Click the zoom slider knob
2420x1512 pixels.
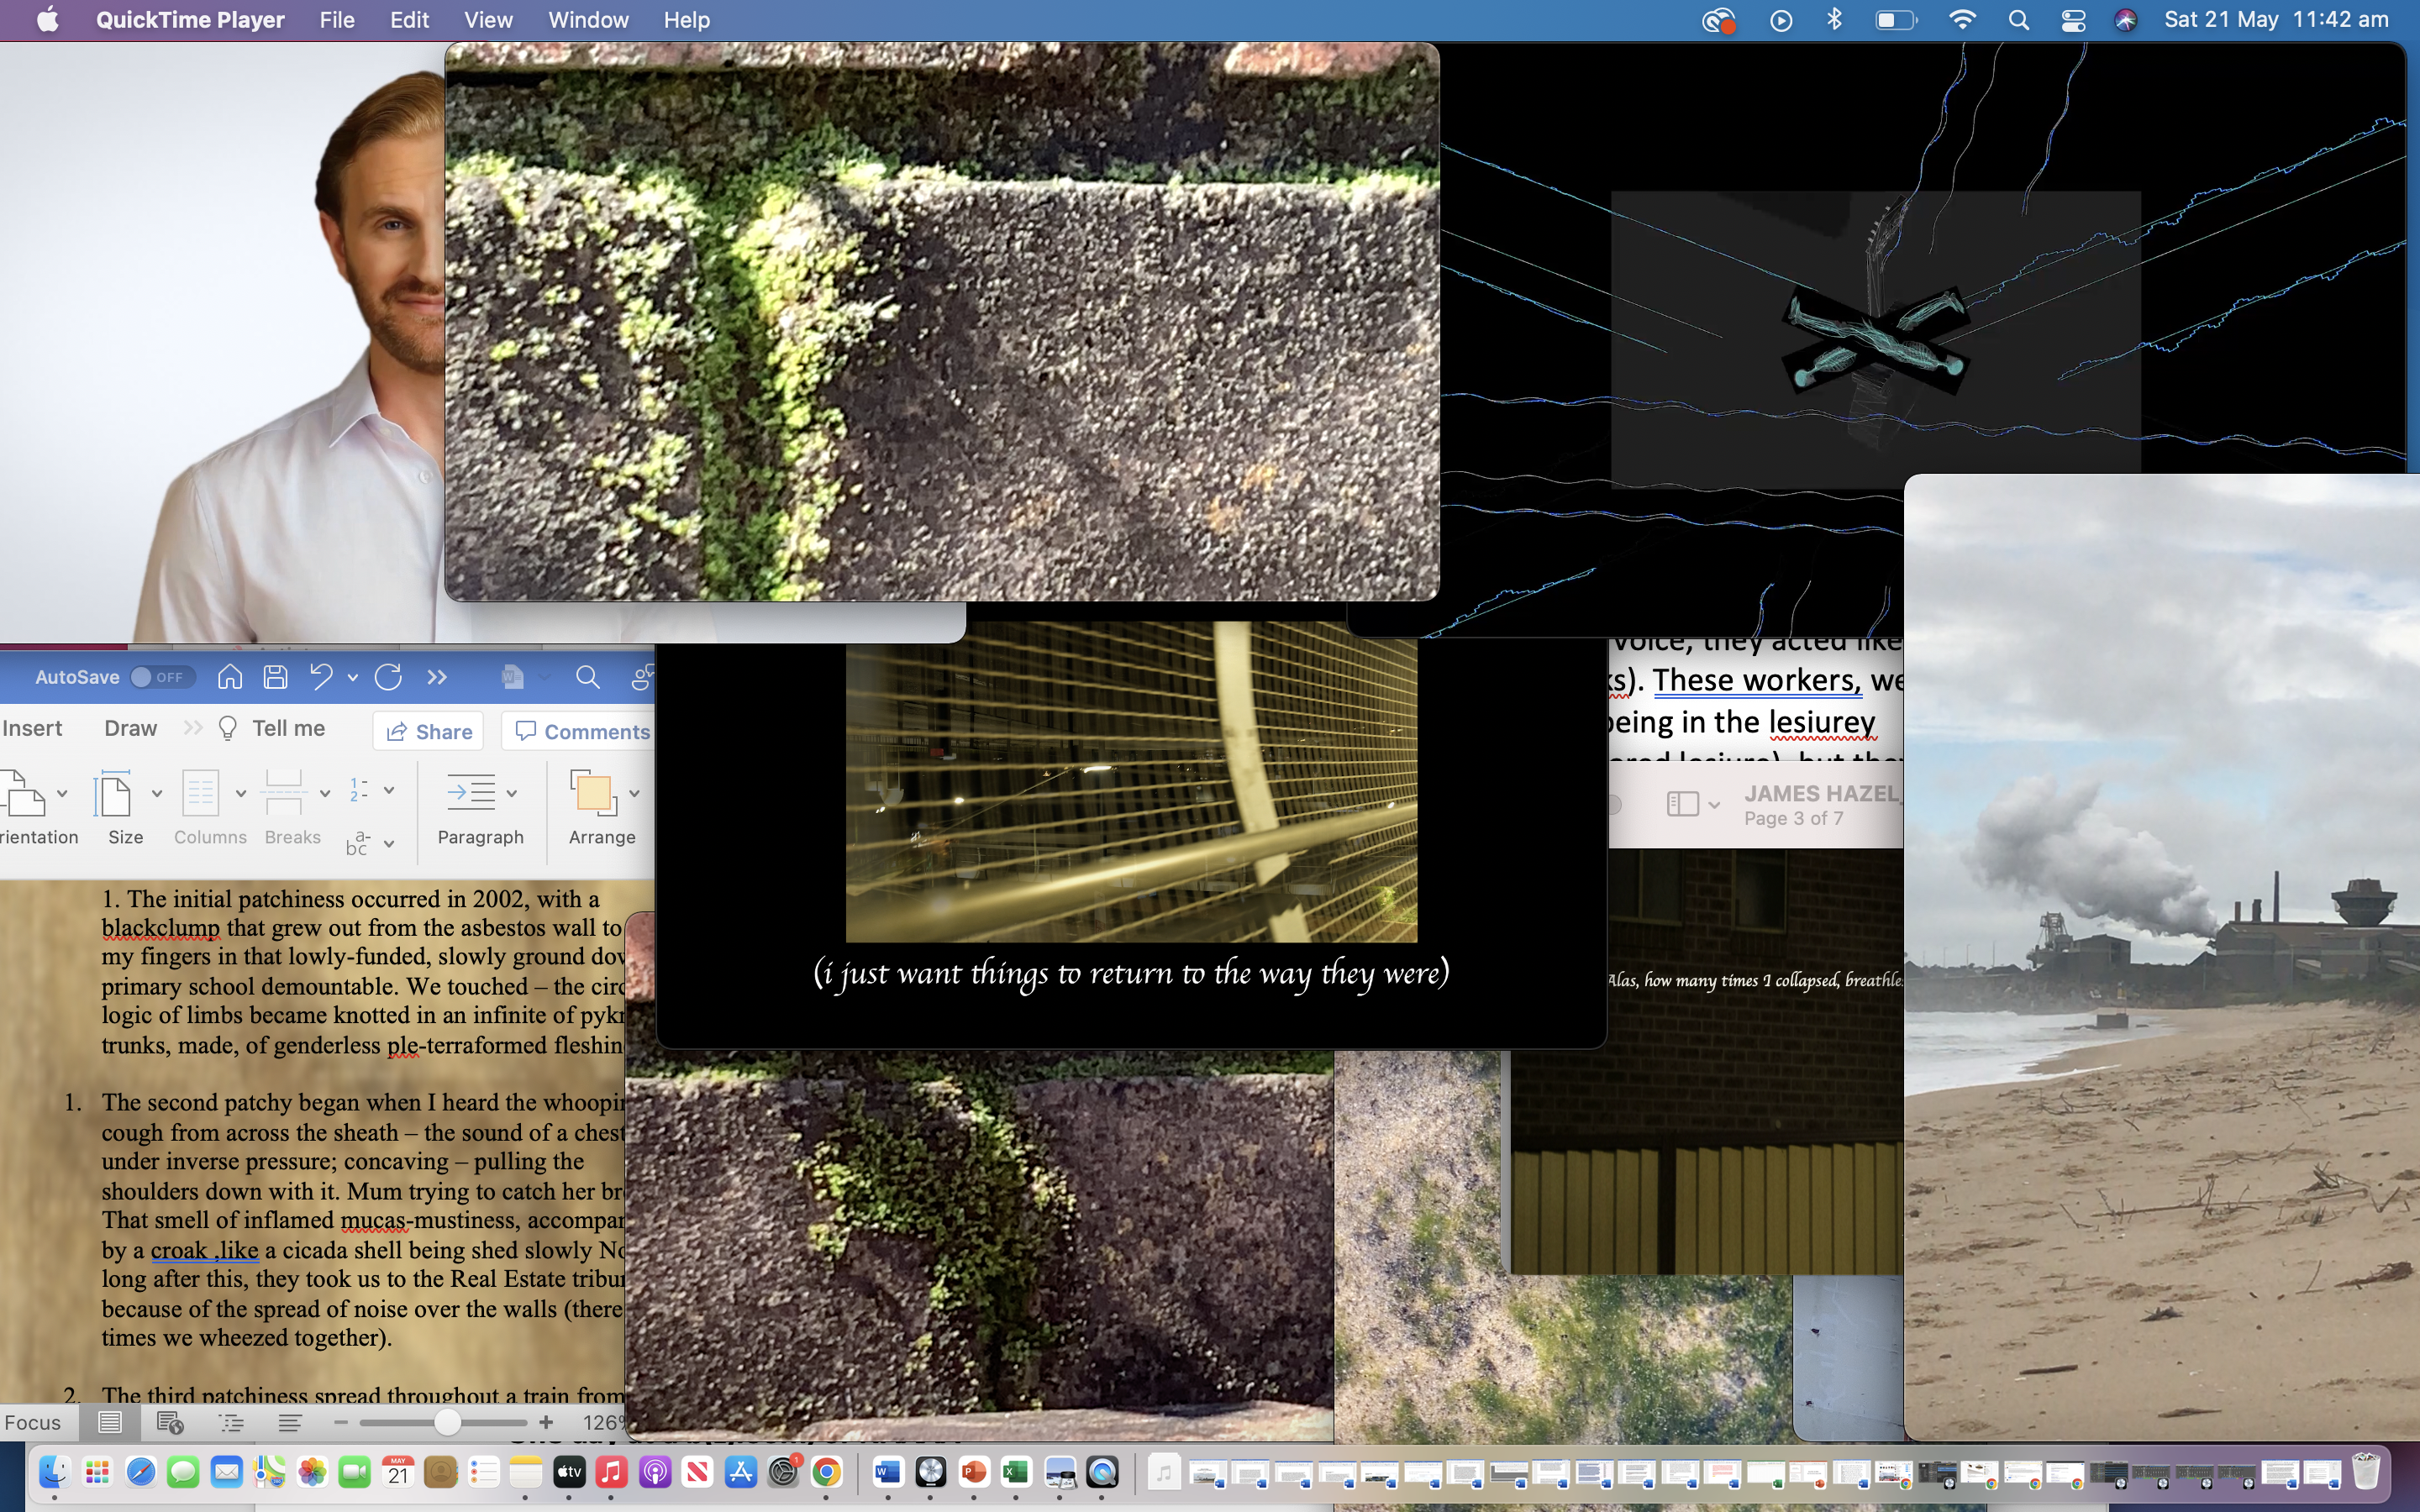(x=447, y=1422)
